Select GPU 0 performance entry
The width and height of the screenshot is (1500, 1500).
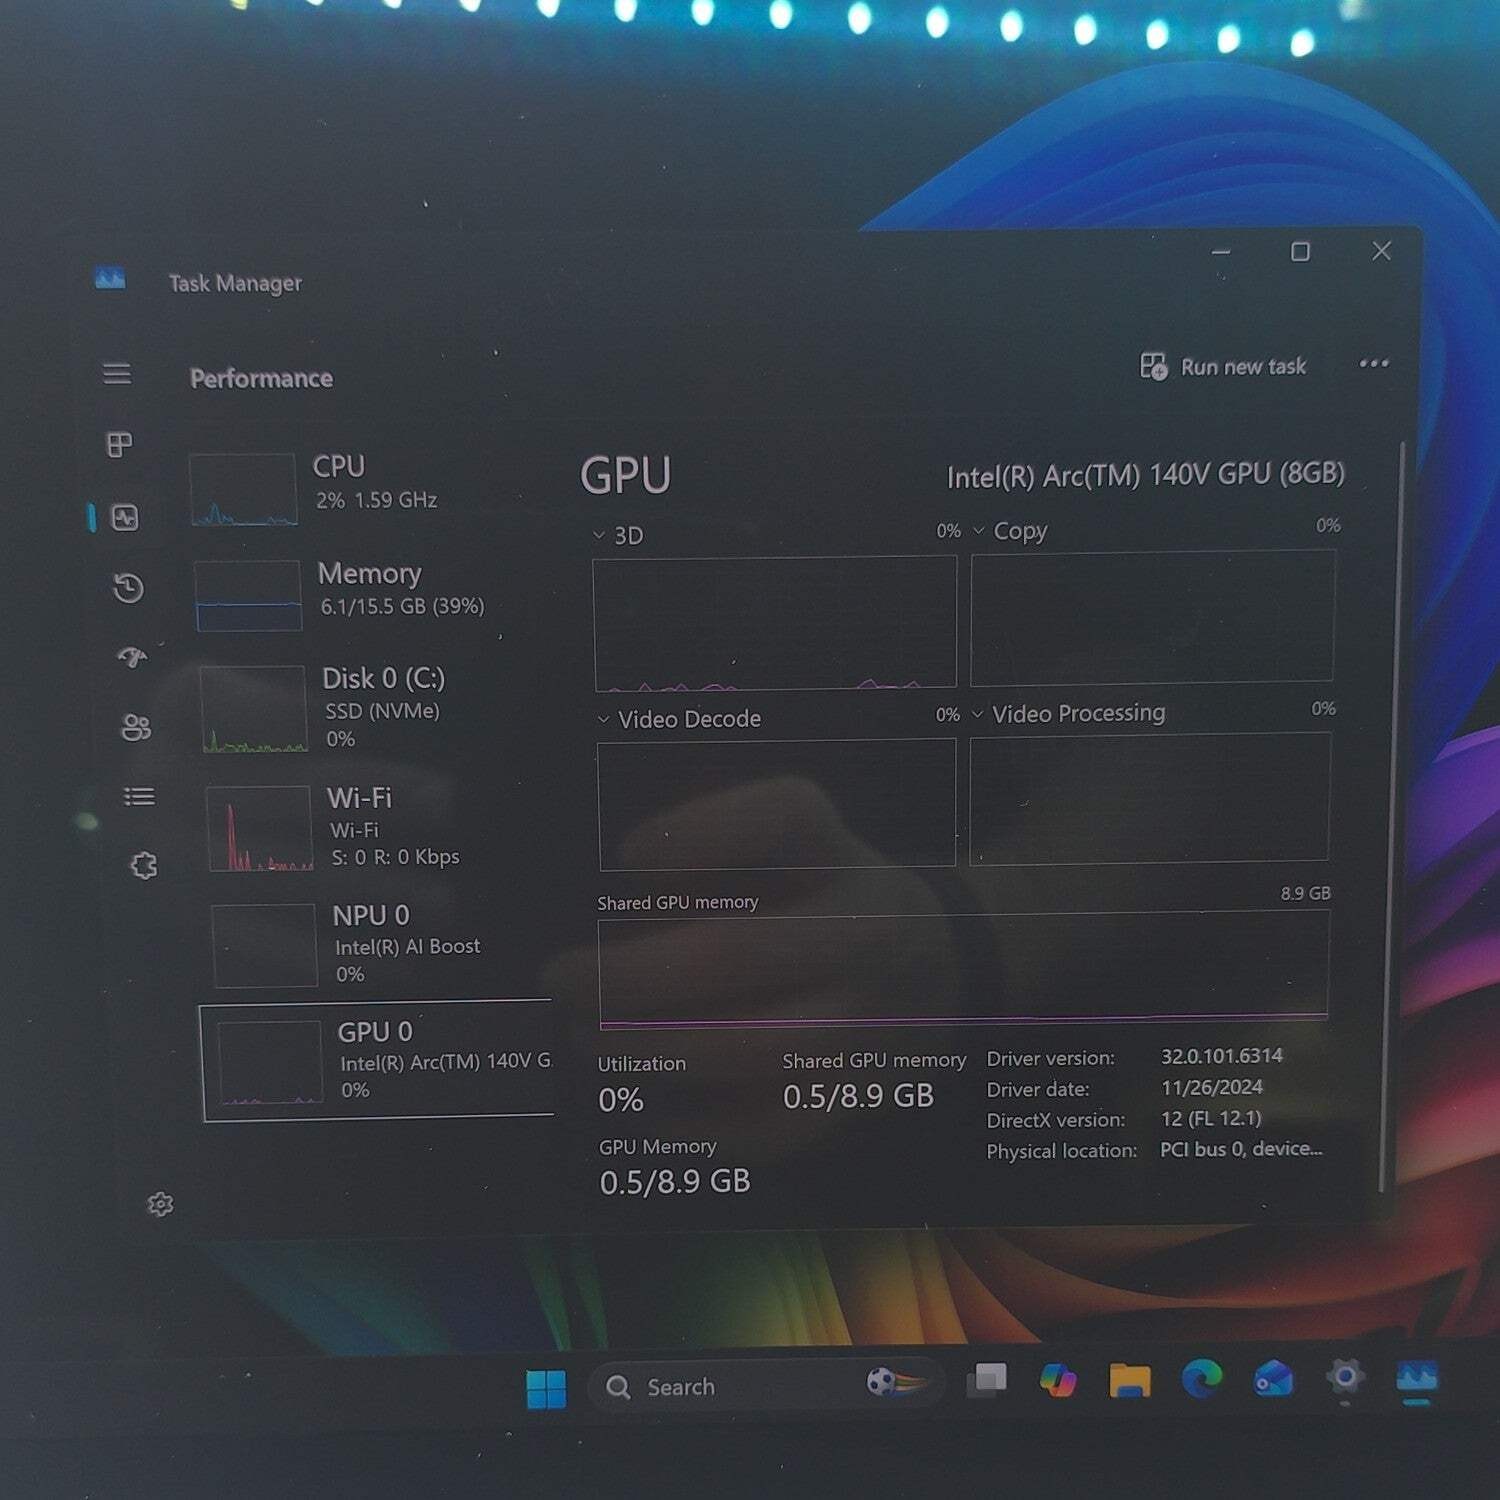click(x=378, y=1061)
